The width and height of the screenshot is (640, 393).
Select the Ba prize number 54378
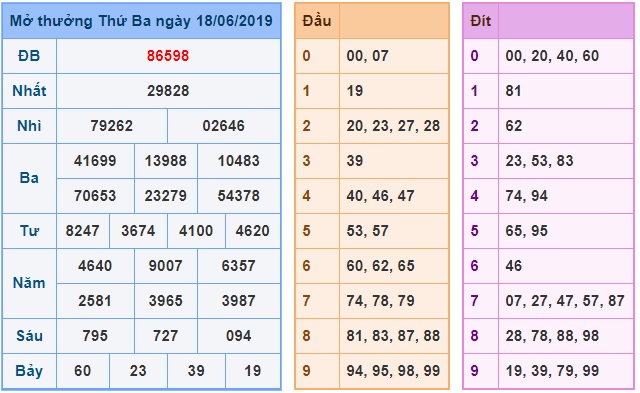pos(239,196)
